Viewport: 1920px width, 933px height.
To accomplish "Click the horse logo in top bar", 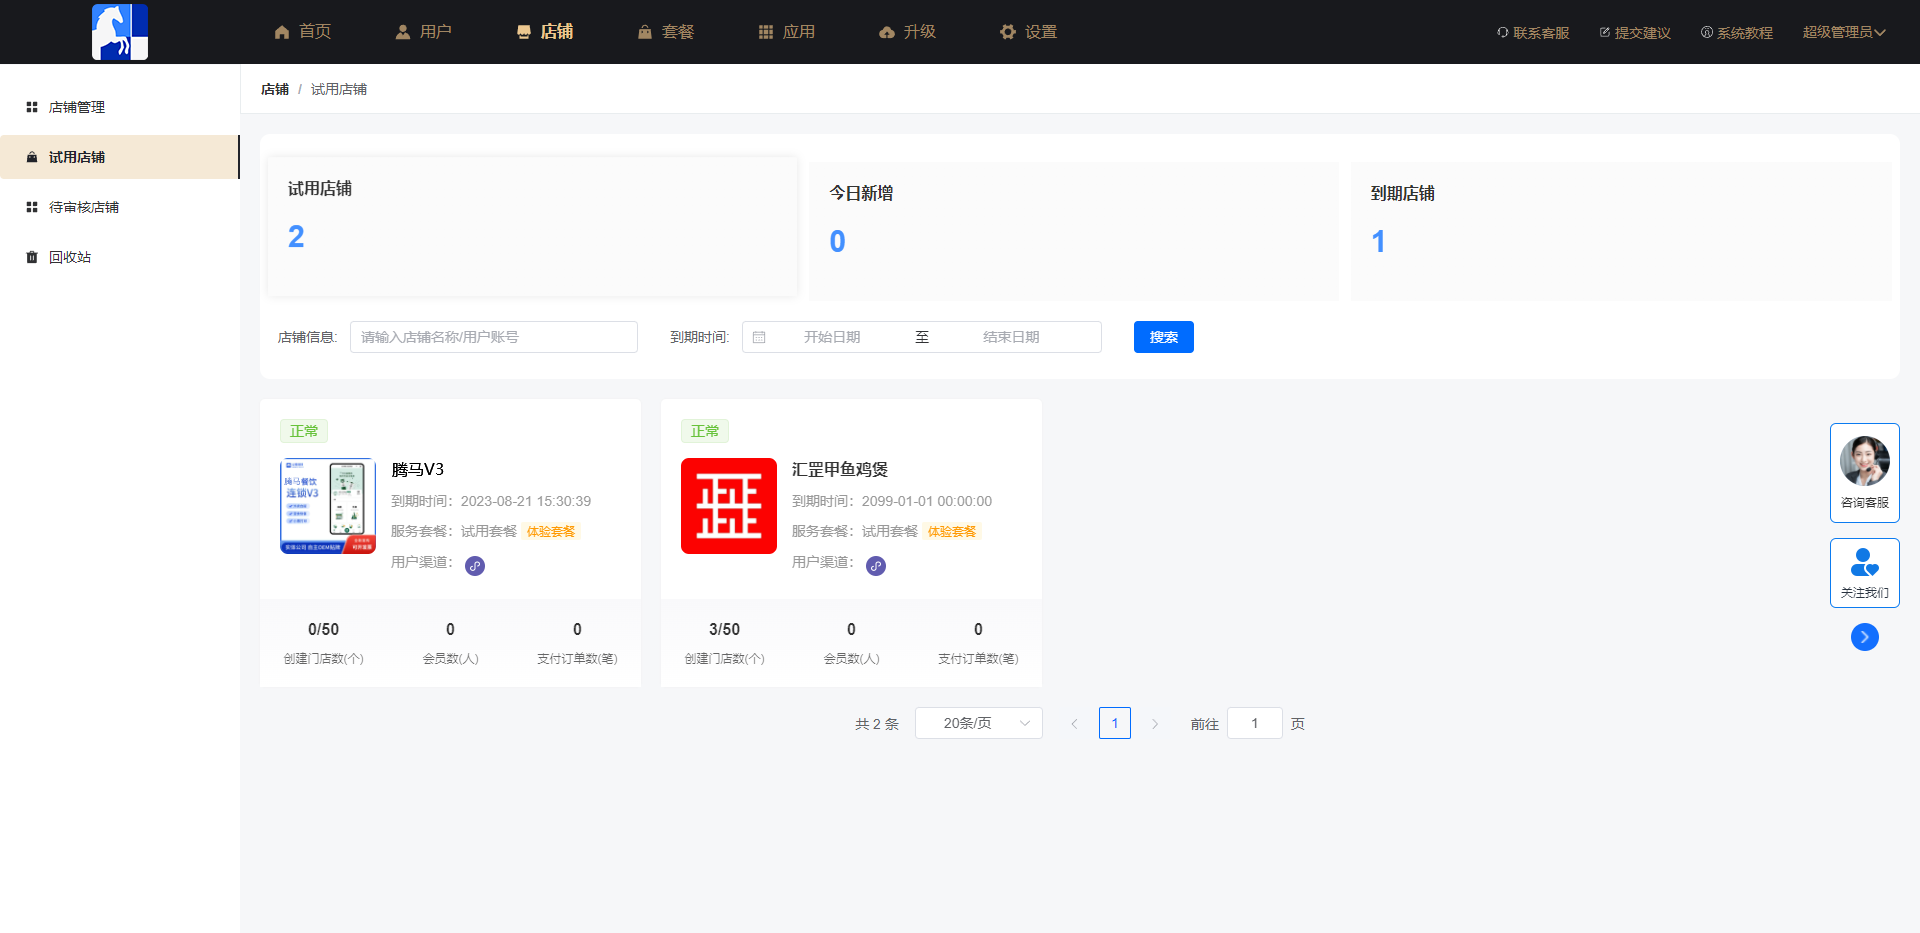I will point(120,32).
